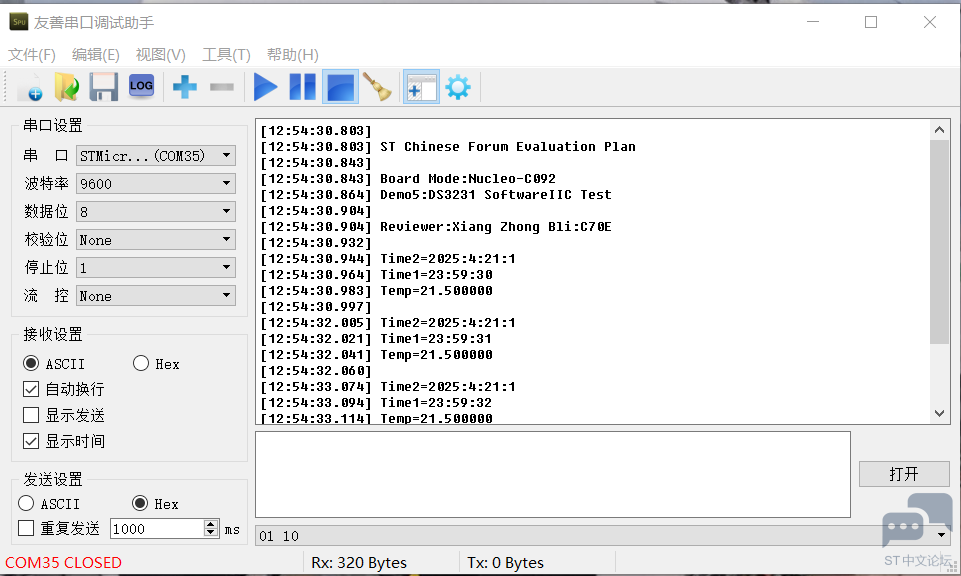Toggle the LOG recording icon
The image size is (961, 576).
[141, 87]
